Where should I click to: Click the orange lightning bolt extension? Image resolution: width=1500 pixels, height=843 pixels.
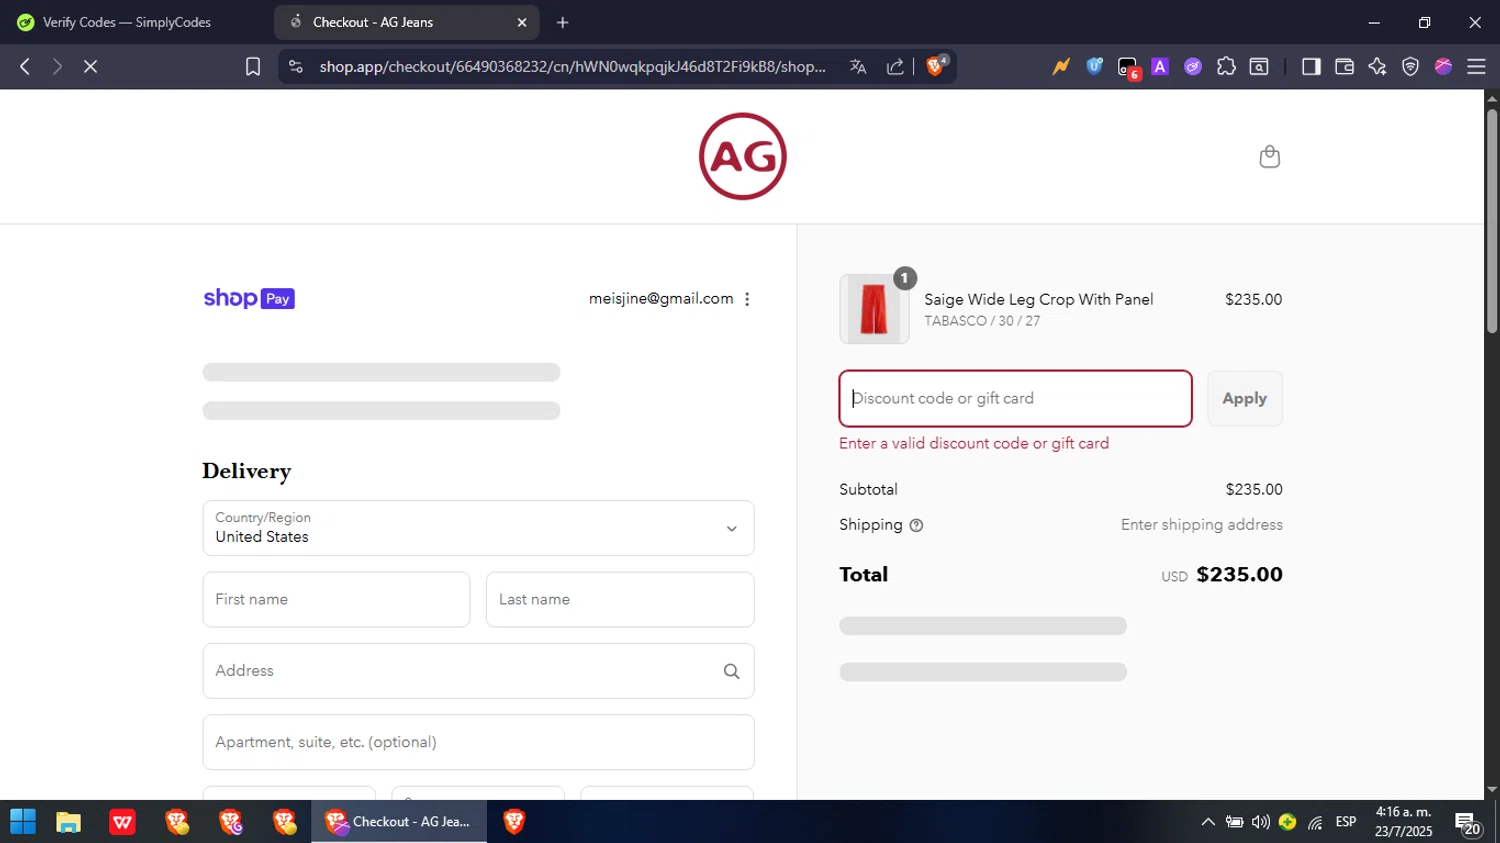(x=1061, y=66)
